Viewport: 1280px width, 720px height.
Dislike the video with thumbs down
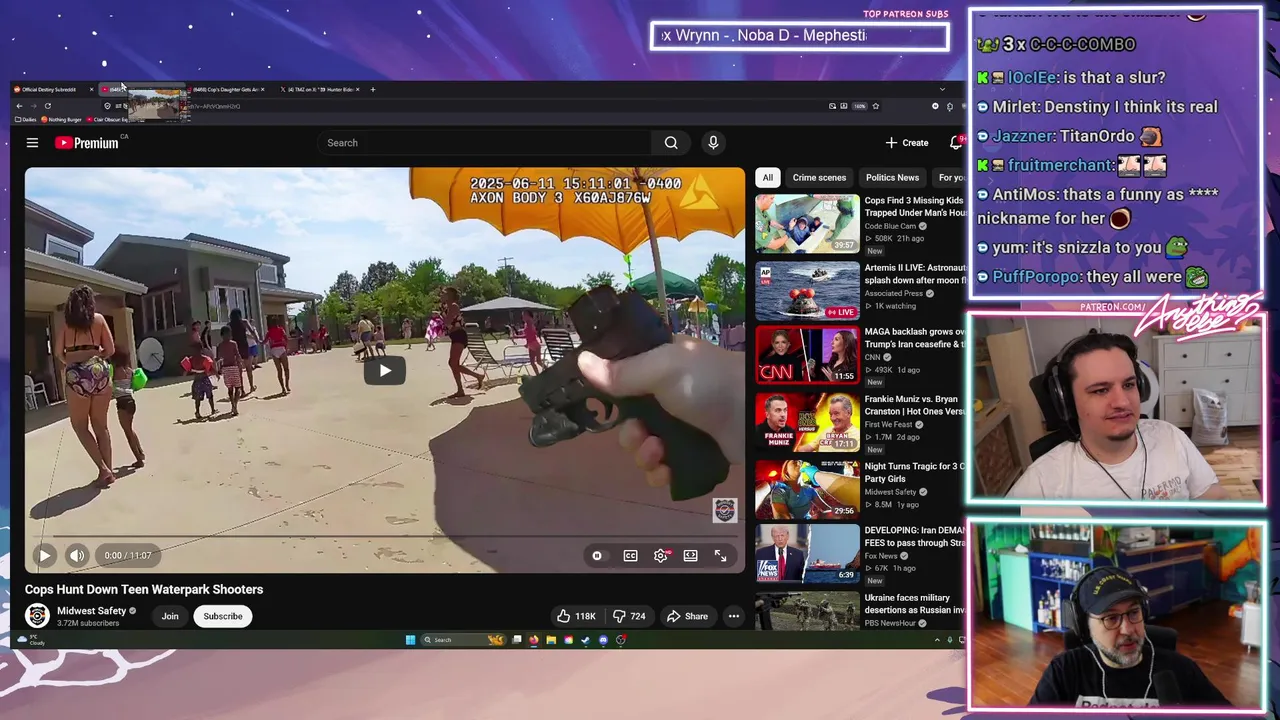(629, 616)
